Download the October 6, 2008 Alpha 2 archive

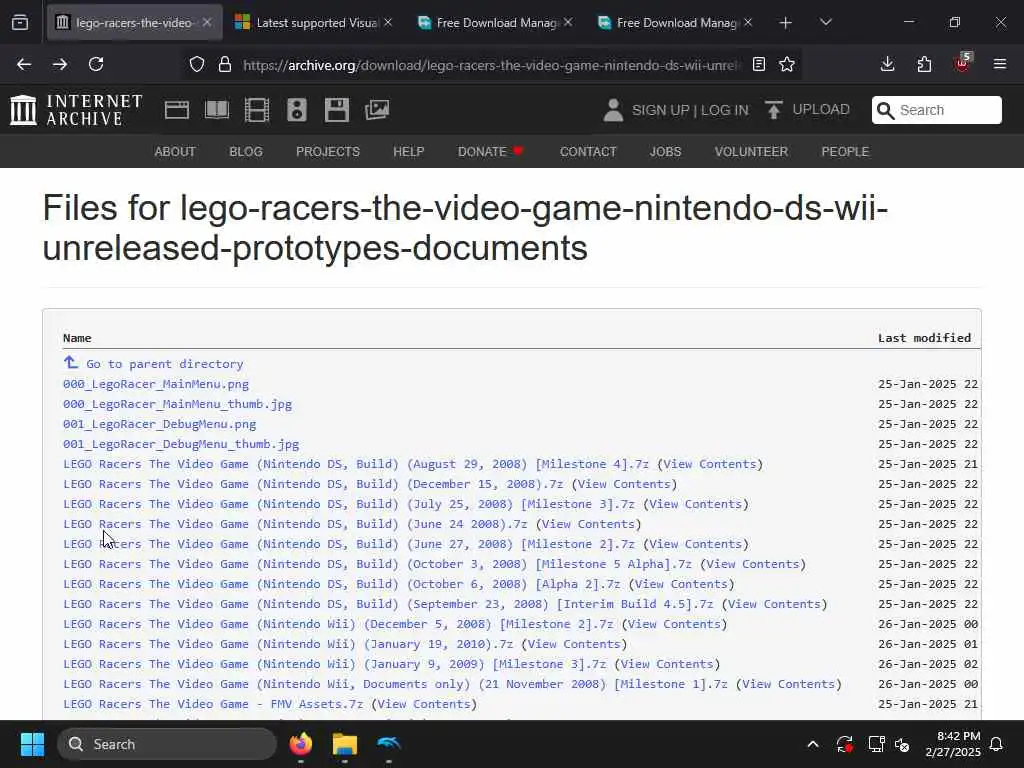tap(342, 584)
